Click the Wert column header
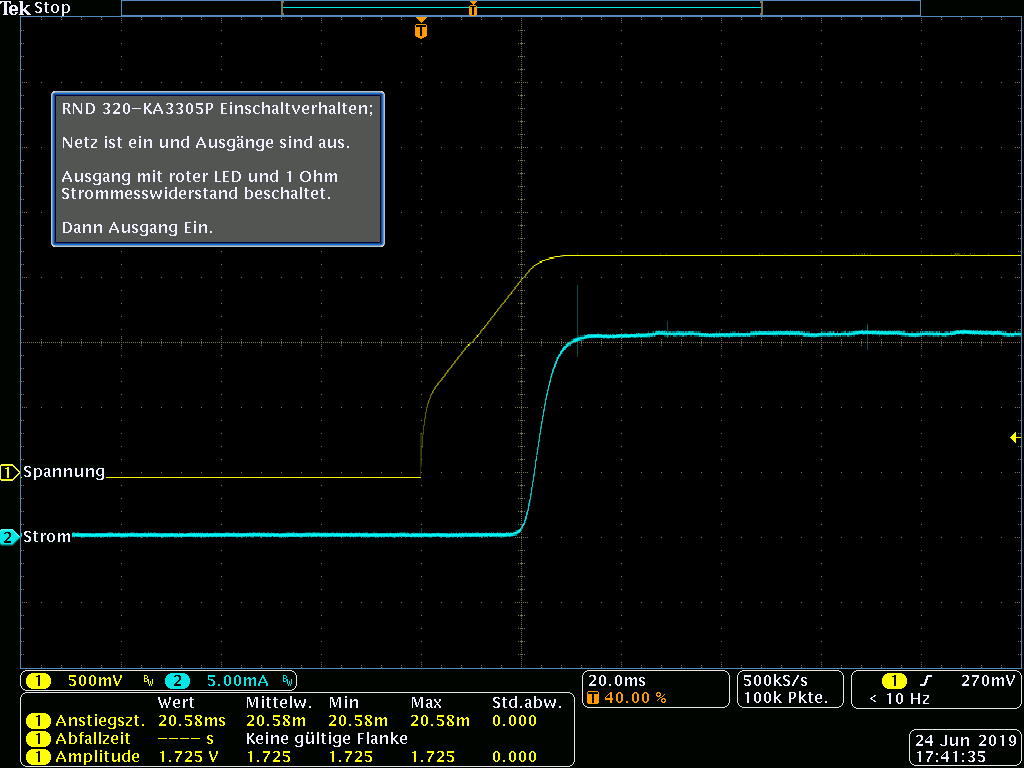The width and height of the screenshot is (1024, 768). click(x=176, y=703)
